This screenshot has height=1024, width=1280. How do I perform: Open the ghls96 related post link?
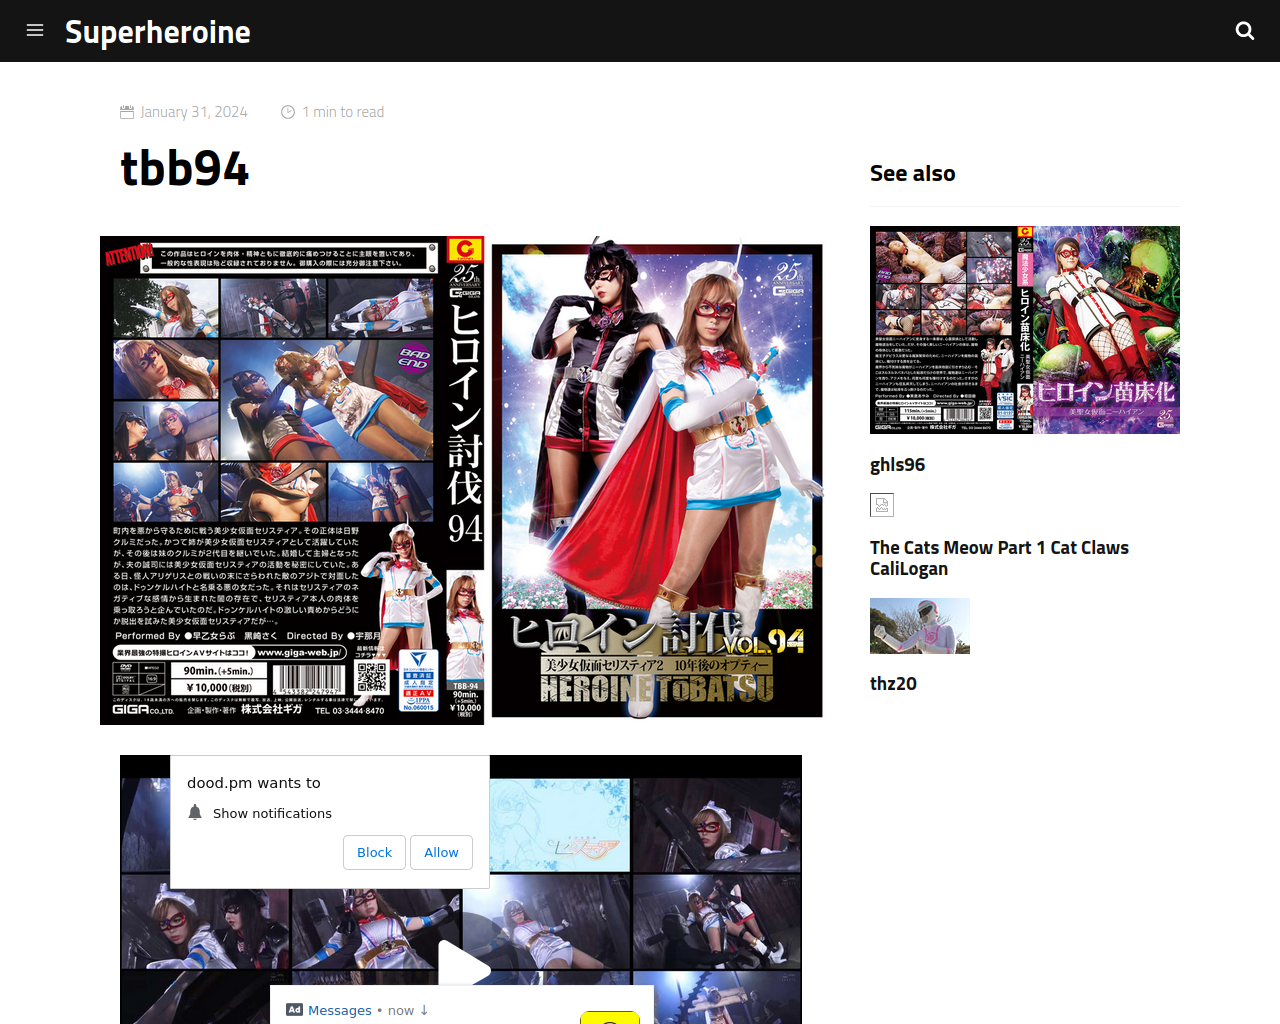point(897,465)
